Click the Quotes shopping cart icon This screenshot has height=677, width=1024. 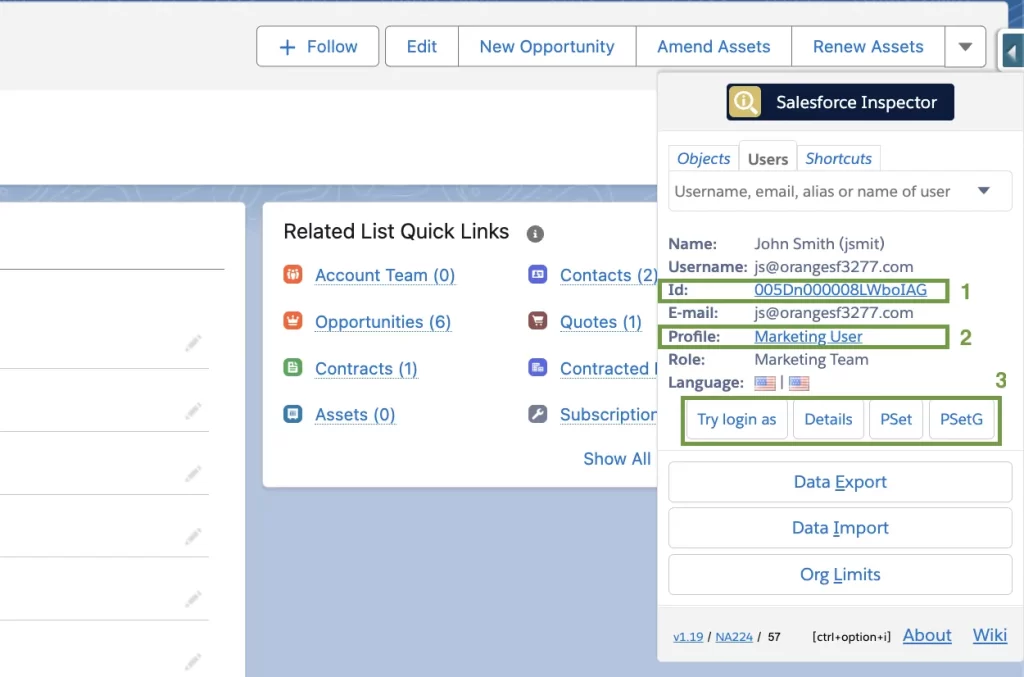point(535,322)
